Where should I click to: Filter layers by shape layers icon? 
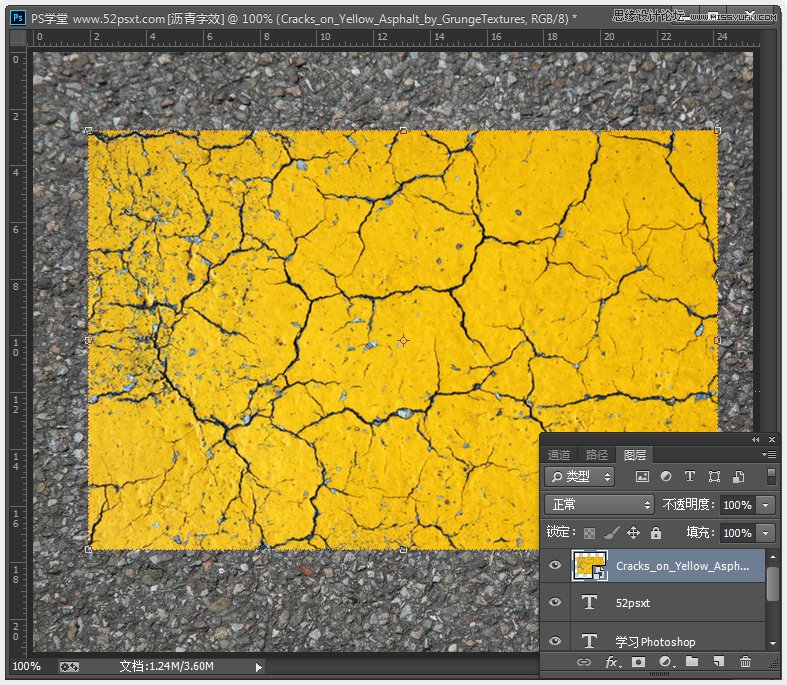tap(714, 476)
